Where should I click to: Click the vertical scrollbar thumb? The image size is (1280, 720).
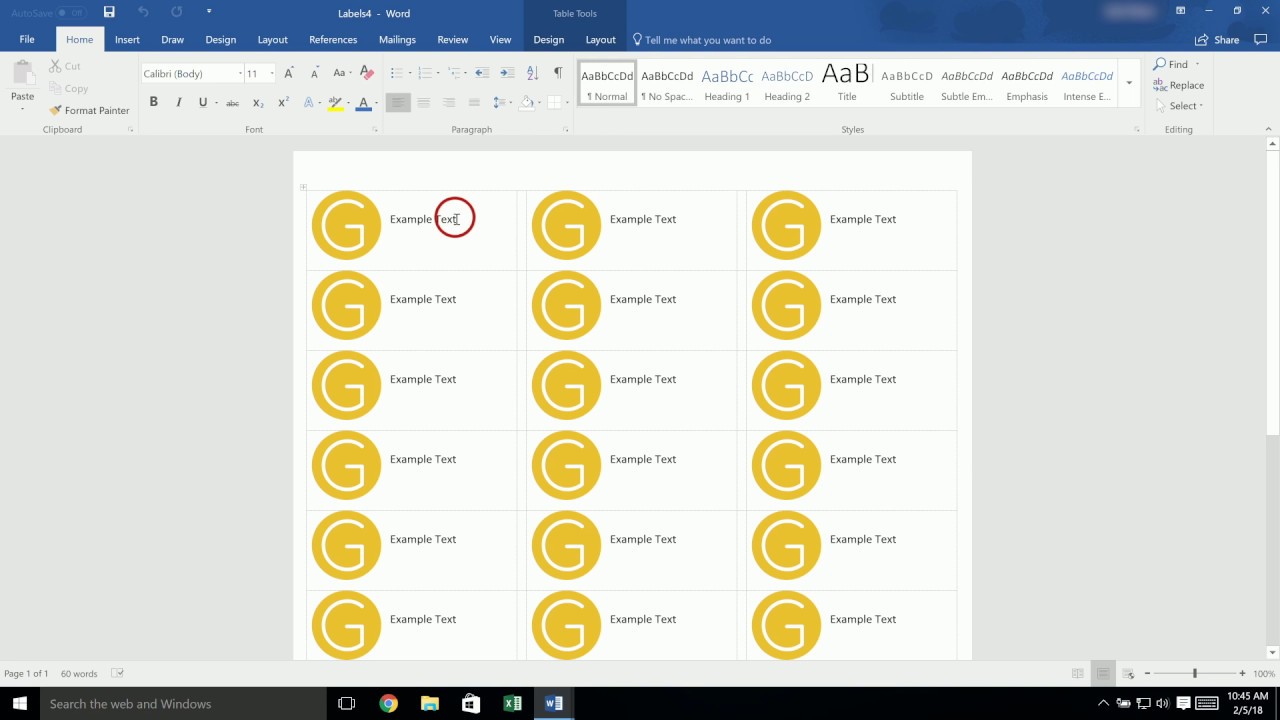pos(1272,293)
